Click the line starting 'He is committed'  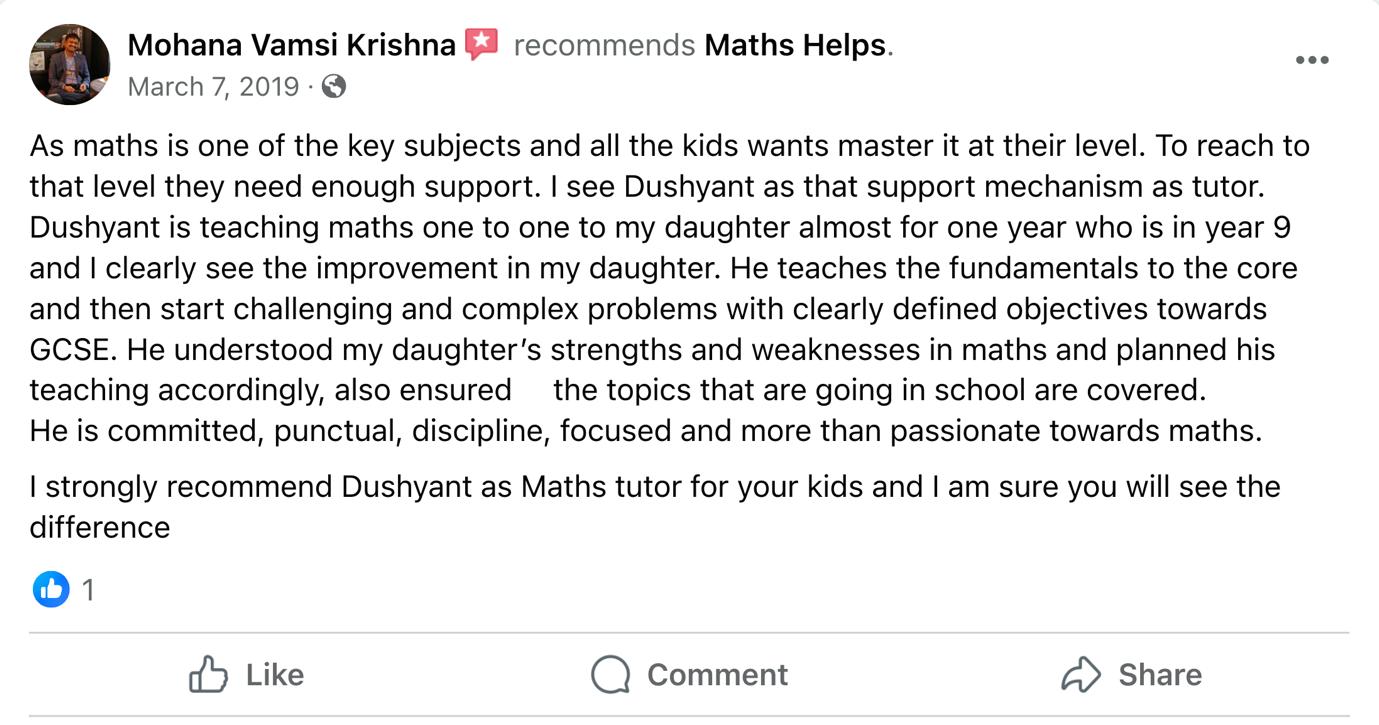(x=645, y=431)
